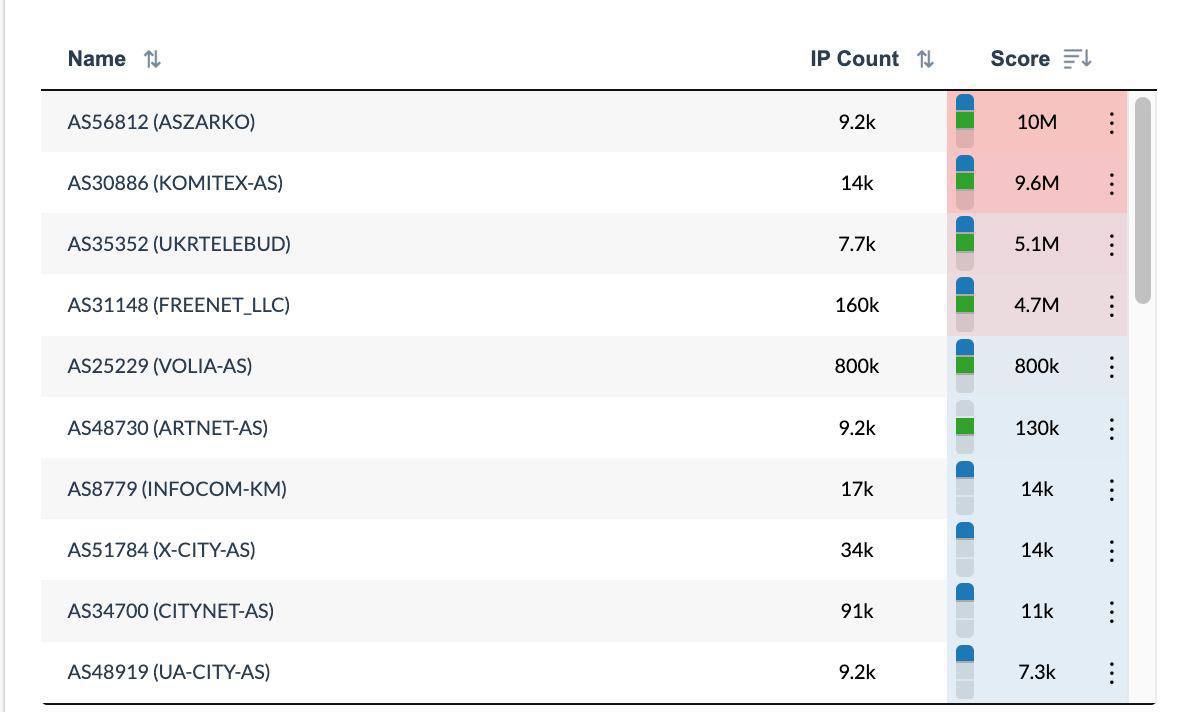Click the score indicator bar for ARTNET-AS
Screen dimensions: 1186x712
tap(965, 428)
